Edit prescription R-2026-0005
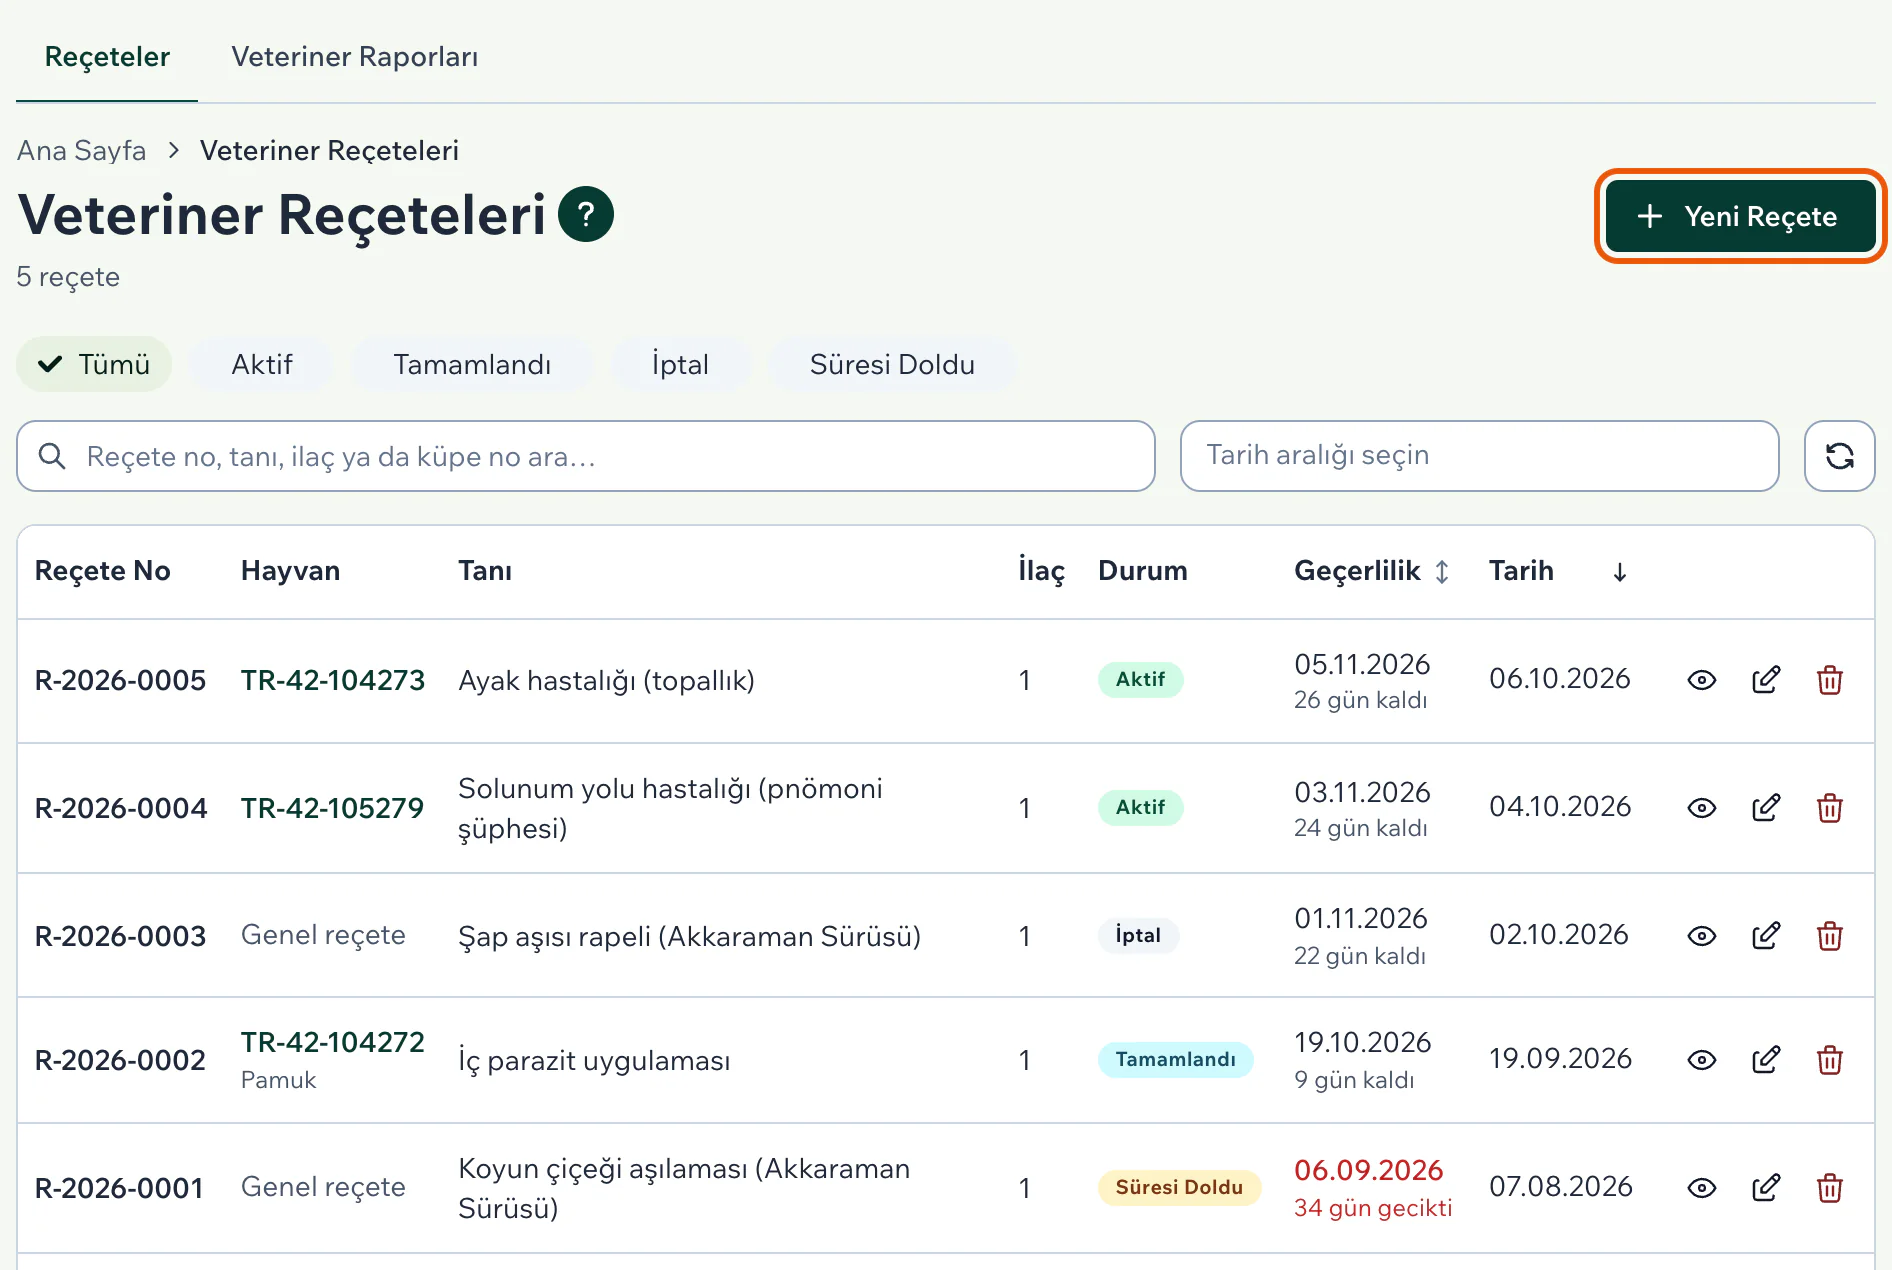 coord(1766,680)
